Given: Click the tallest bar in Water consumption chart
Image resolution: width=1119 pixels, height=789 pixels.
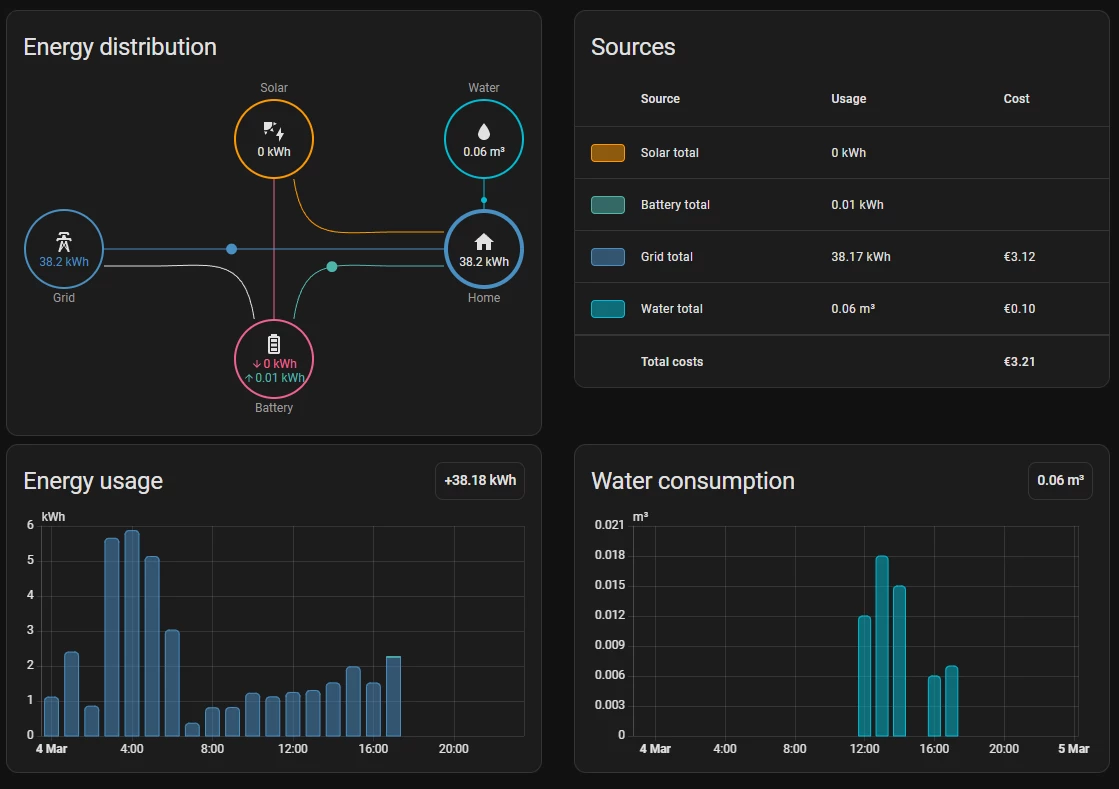Looking at the screenshot, I should [x=882, y=646].
